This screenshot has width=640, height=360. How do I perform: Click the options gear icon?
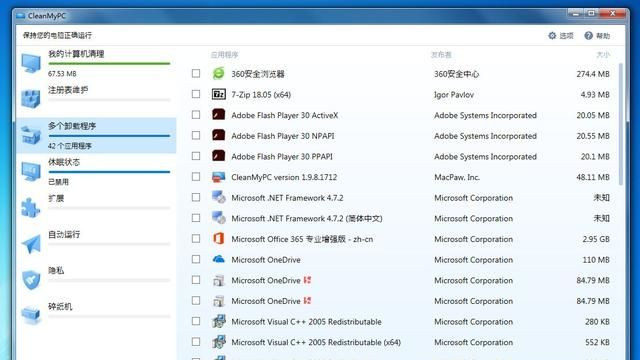(552, 36)
